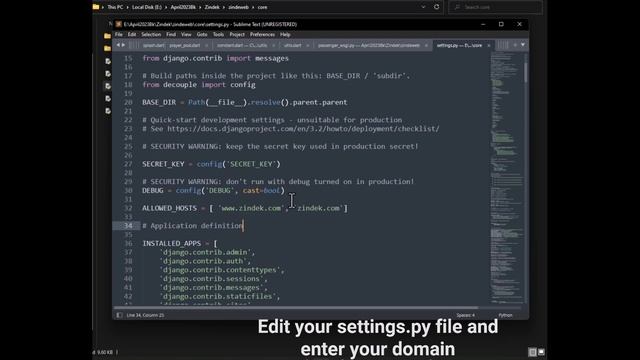640x360 pixels.
Task: Click This PC in Explorer breadcrumb
Action: pyautogui.click(x=115, y=7)
